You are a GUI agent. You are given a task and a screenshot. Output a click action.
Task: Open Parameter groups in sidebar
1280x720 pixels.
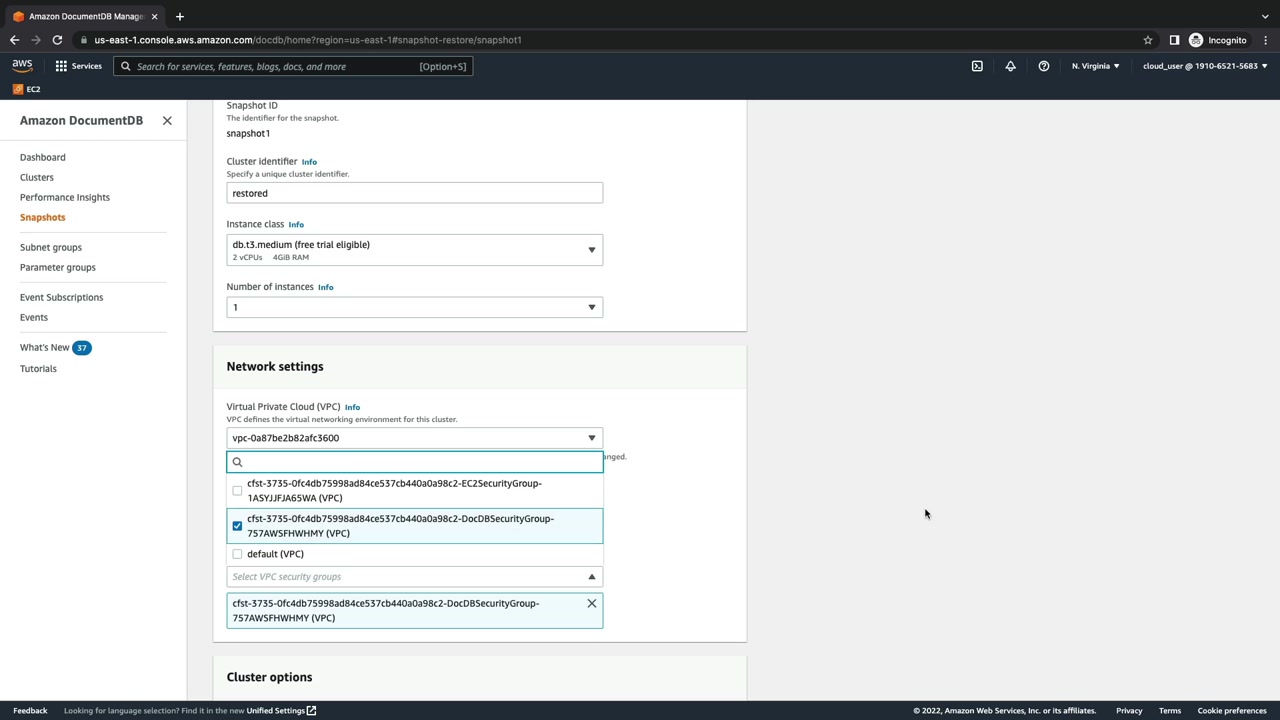click(x=58, y=267)
